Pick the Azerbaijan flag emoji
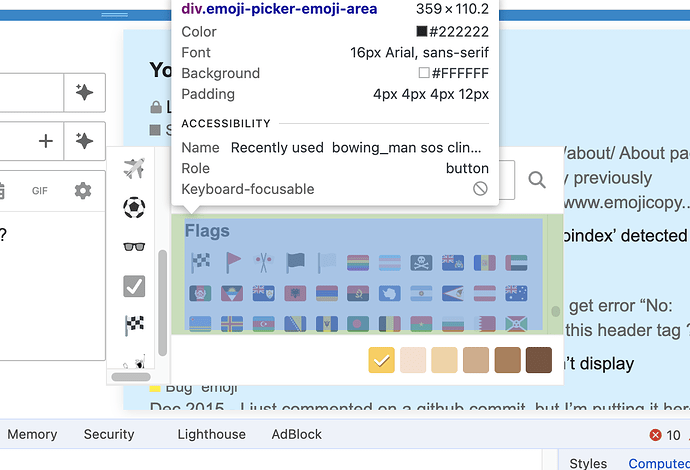The image size is (690, 470). tap(264, 324)
